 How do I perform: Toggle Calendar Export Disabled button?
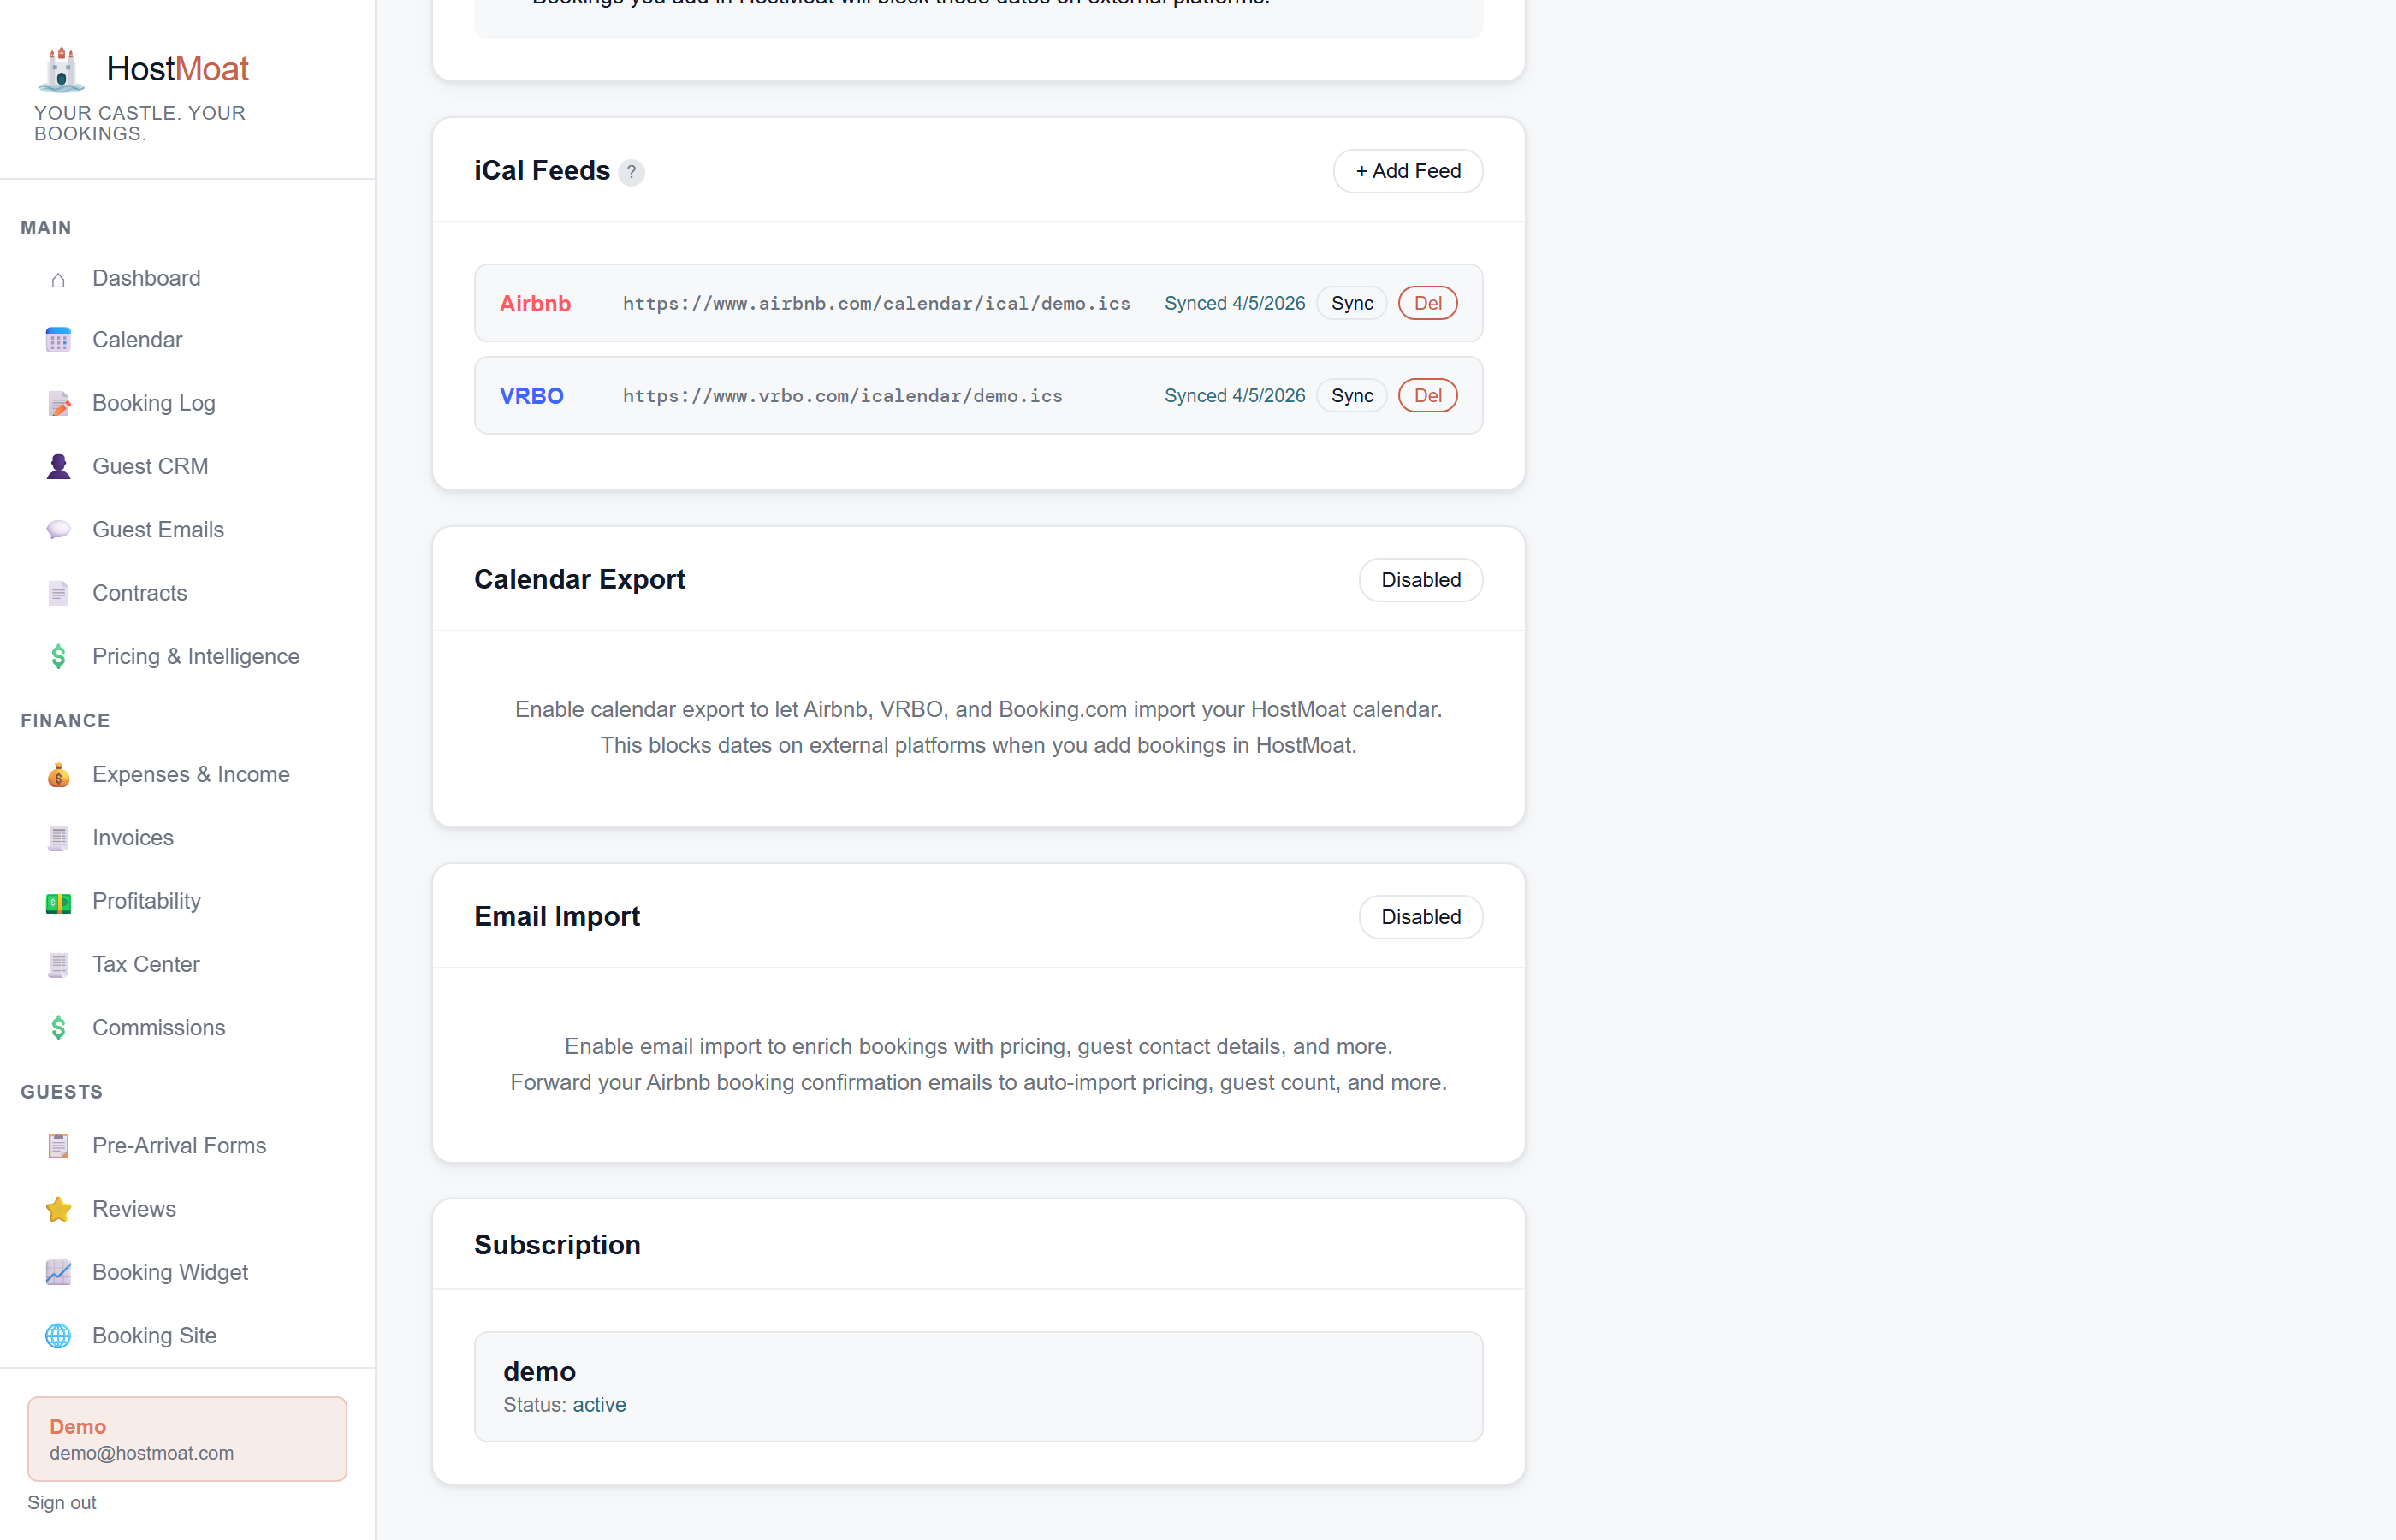click(x=1421, y=580)
